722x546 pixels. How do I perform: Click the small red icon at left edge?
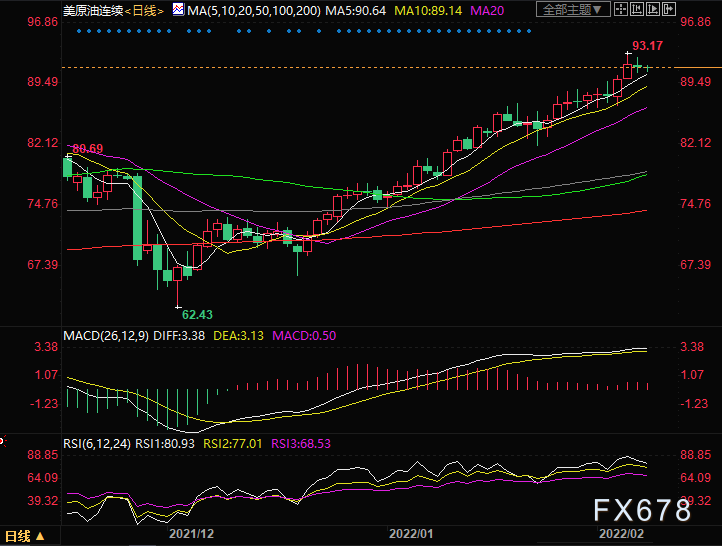click(2, 441)
